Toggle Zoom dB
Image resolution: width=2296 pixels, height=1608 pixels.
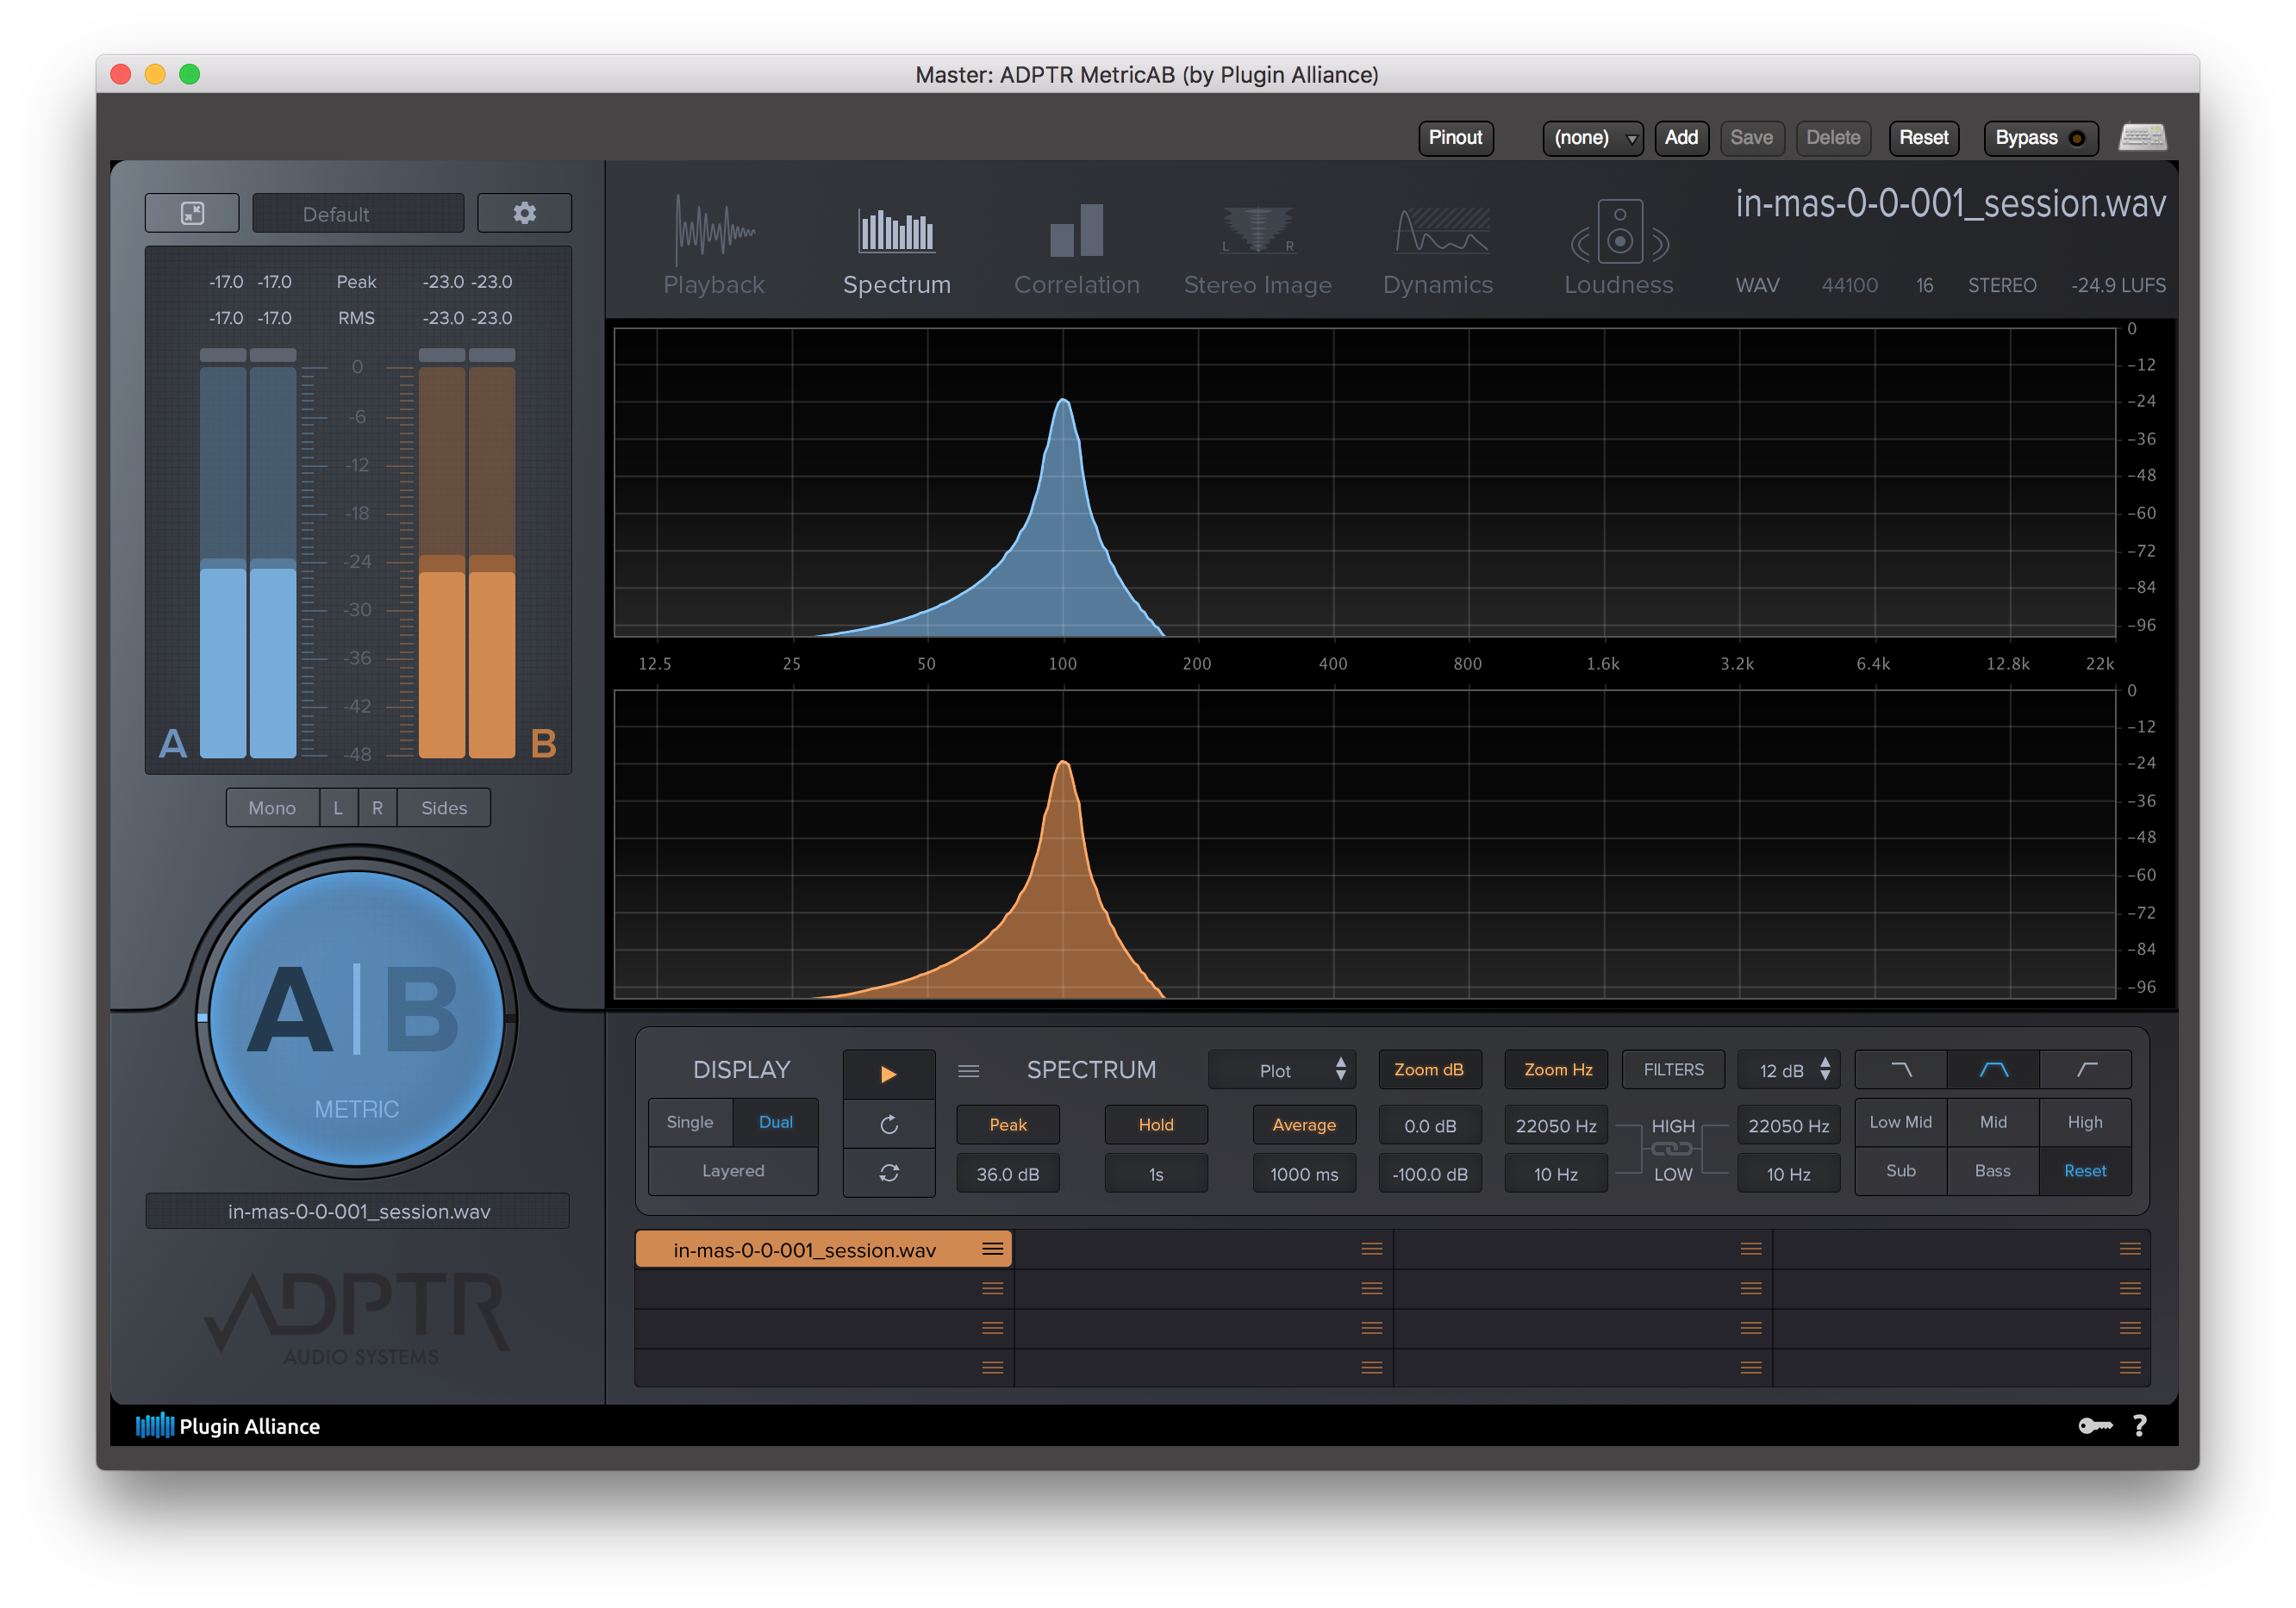tap(1429, 1070)
